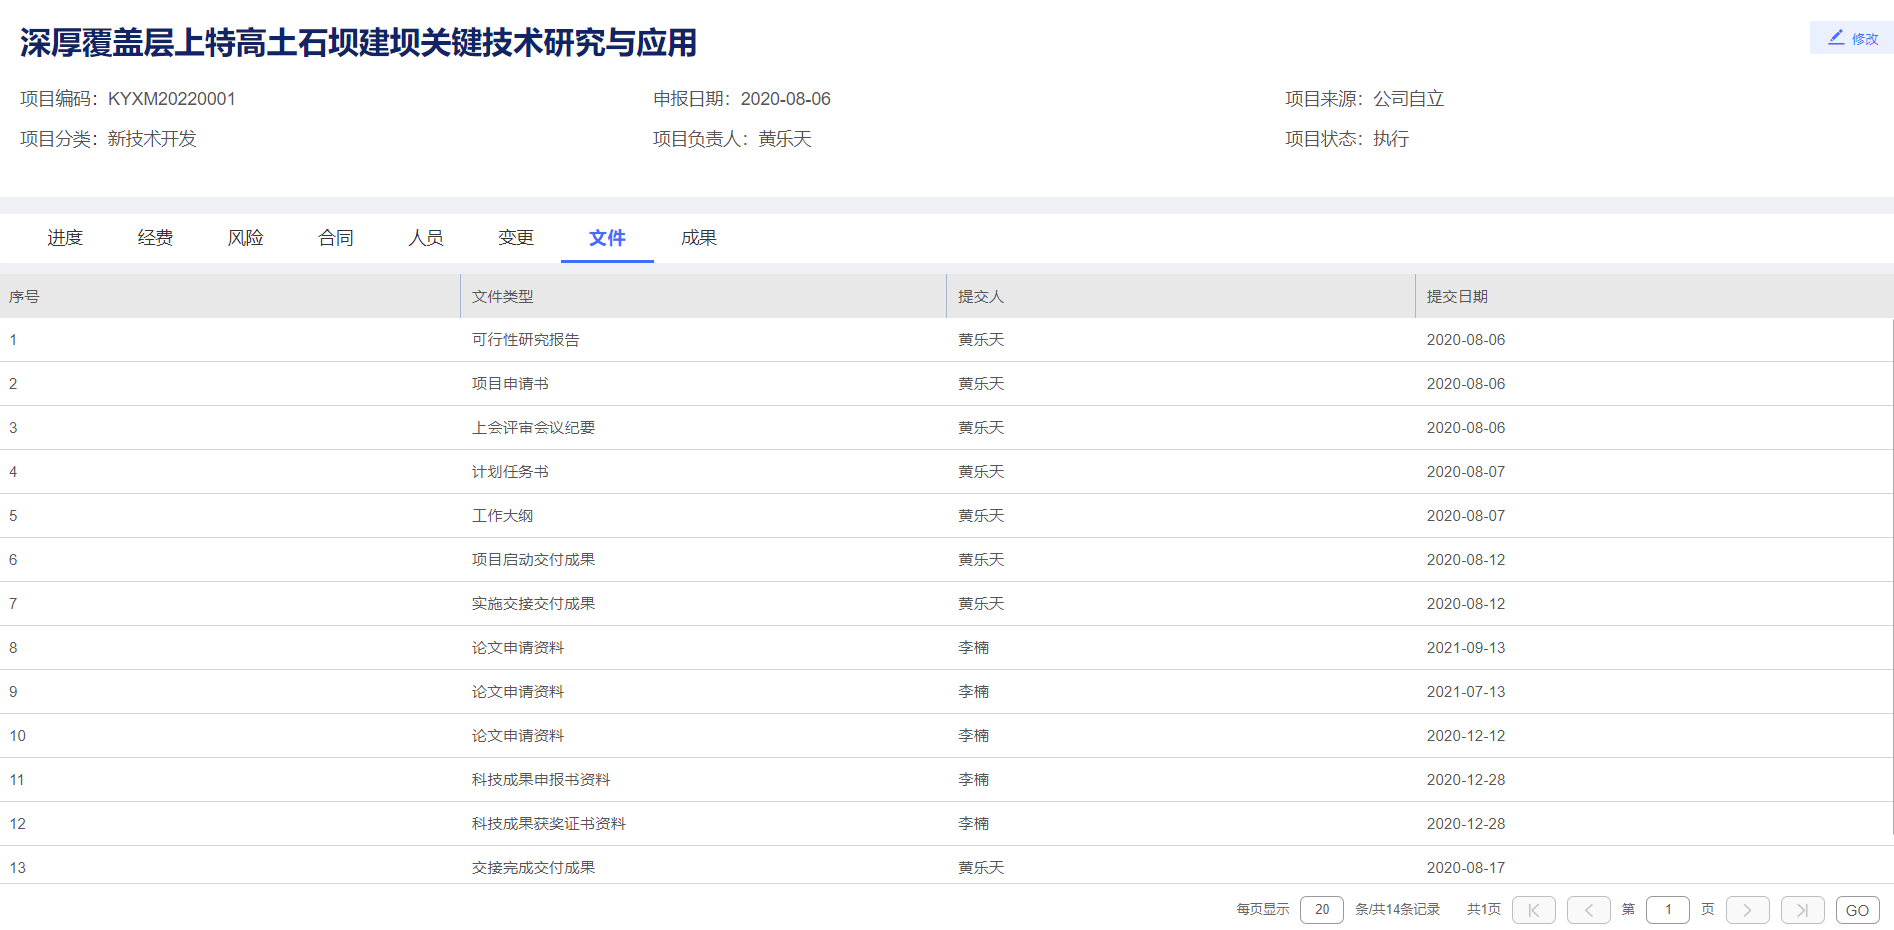Go to first page icon

click(x=1534, y=910)
